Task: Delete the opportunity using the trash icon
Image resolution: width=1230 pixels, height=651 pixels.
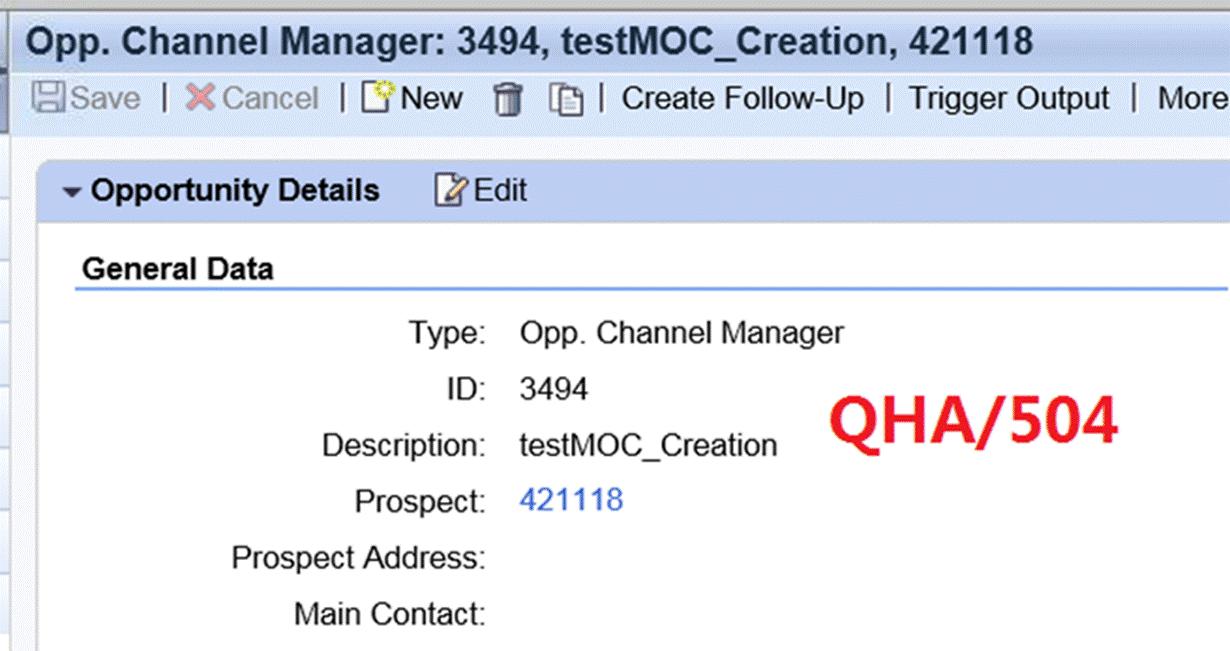Action: coord(508,98)
